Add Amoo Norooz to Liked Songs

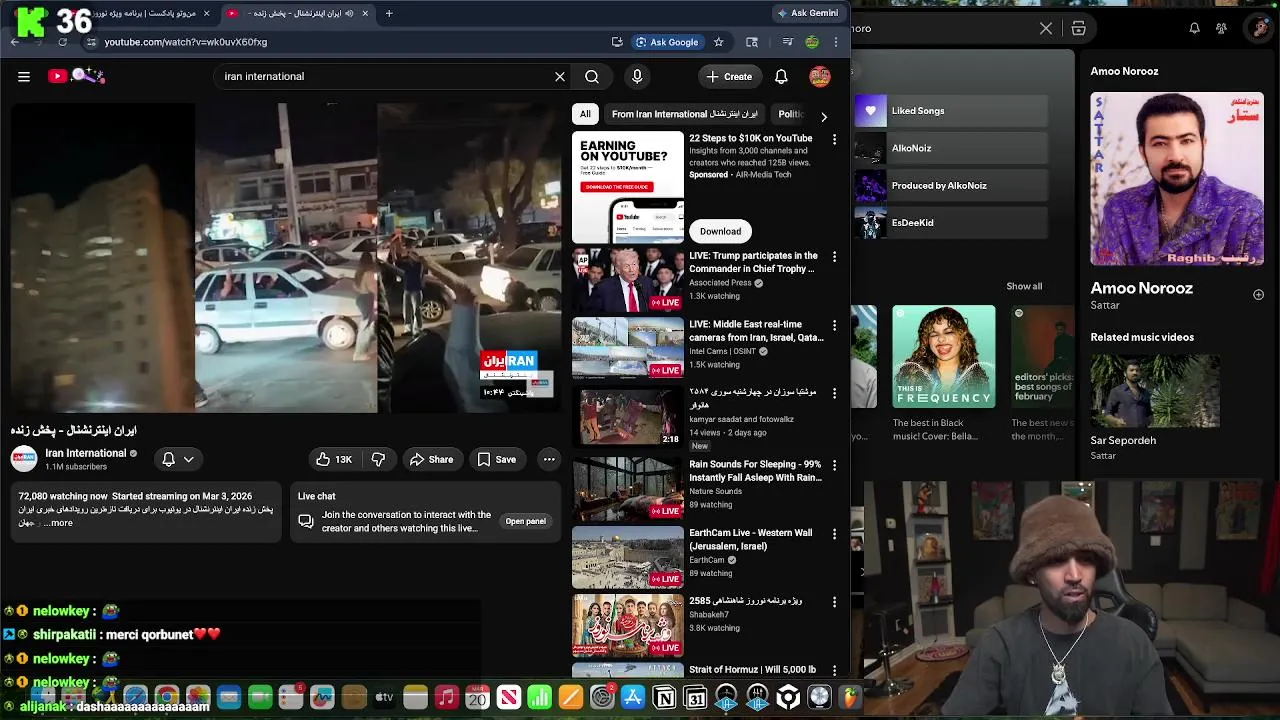coord(1258,294)
